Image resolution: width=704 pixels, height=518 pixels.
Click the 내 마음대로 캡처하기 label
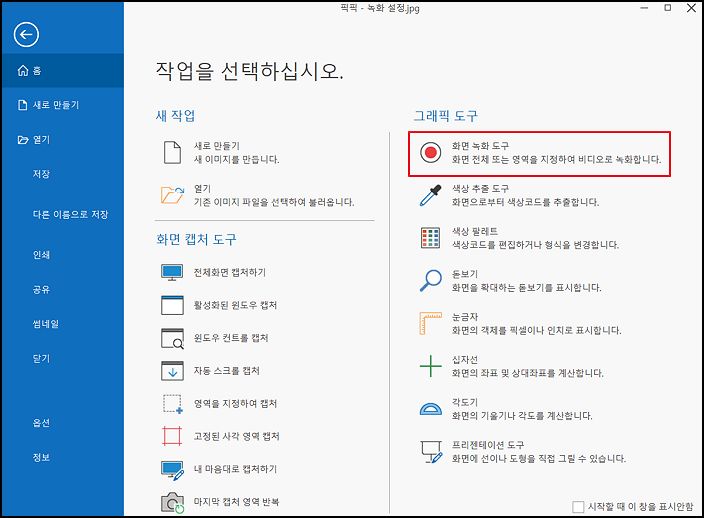[x=235, y=469]
